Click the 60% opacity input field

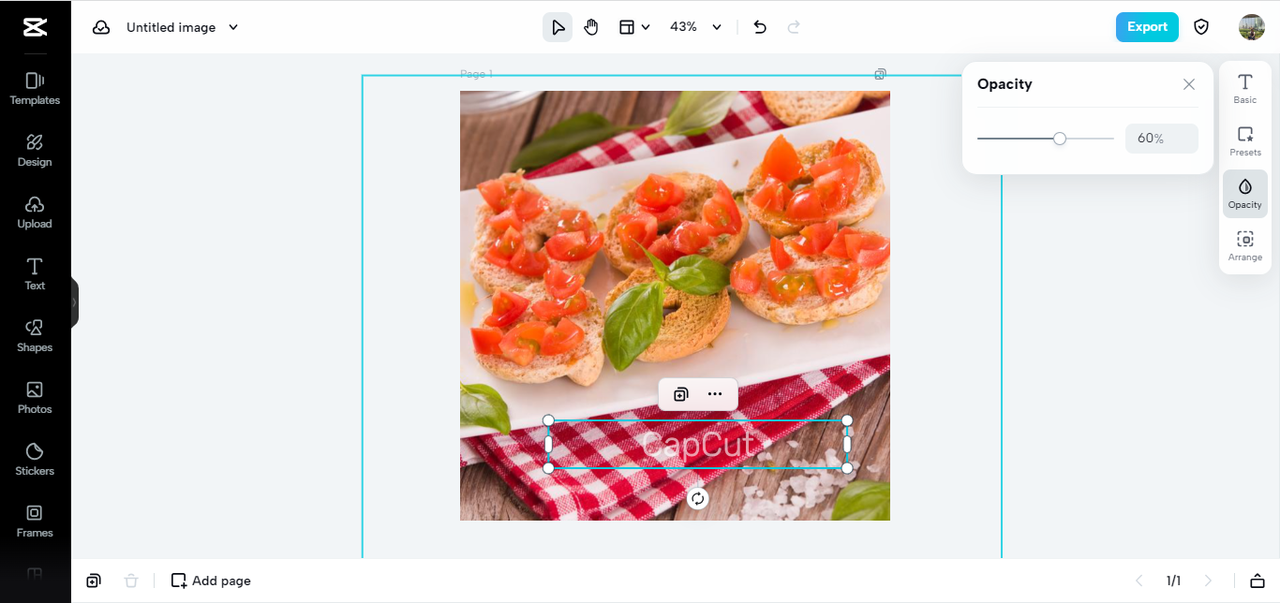[1162, 138]
